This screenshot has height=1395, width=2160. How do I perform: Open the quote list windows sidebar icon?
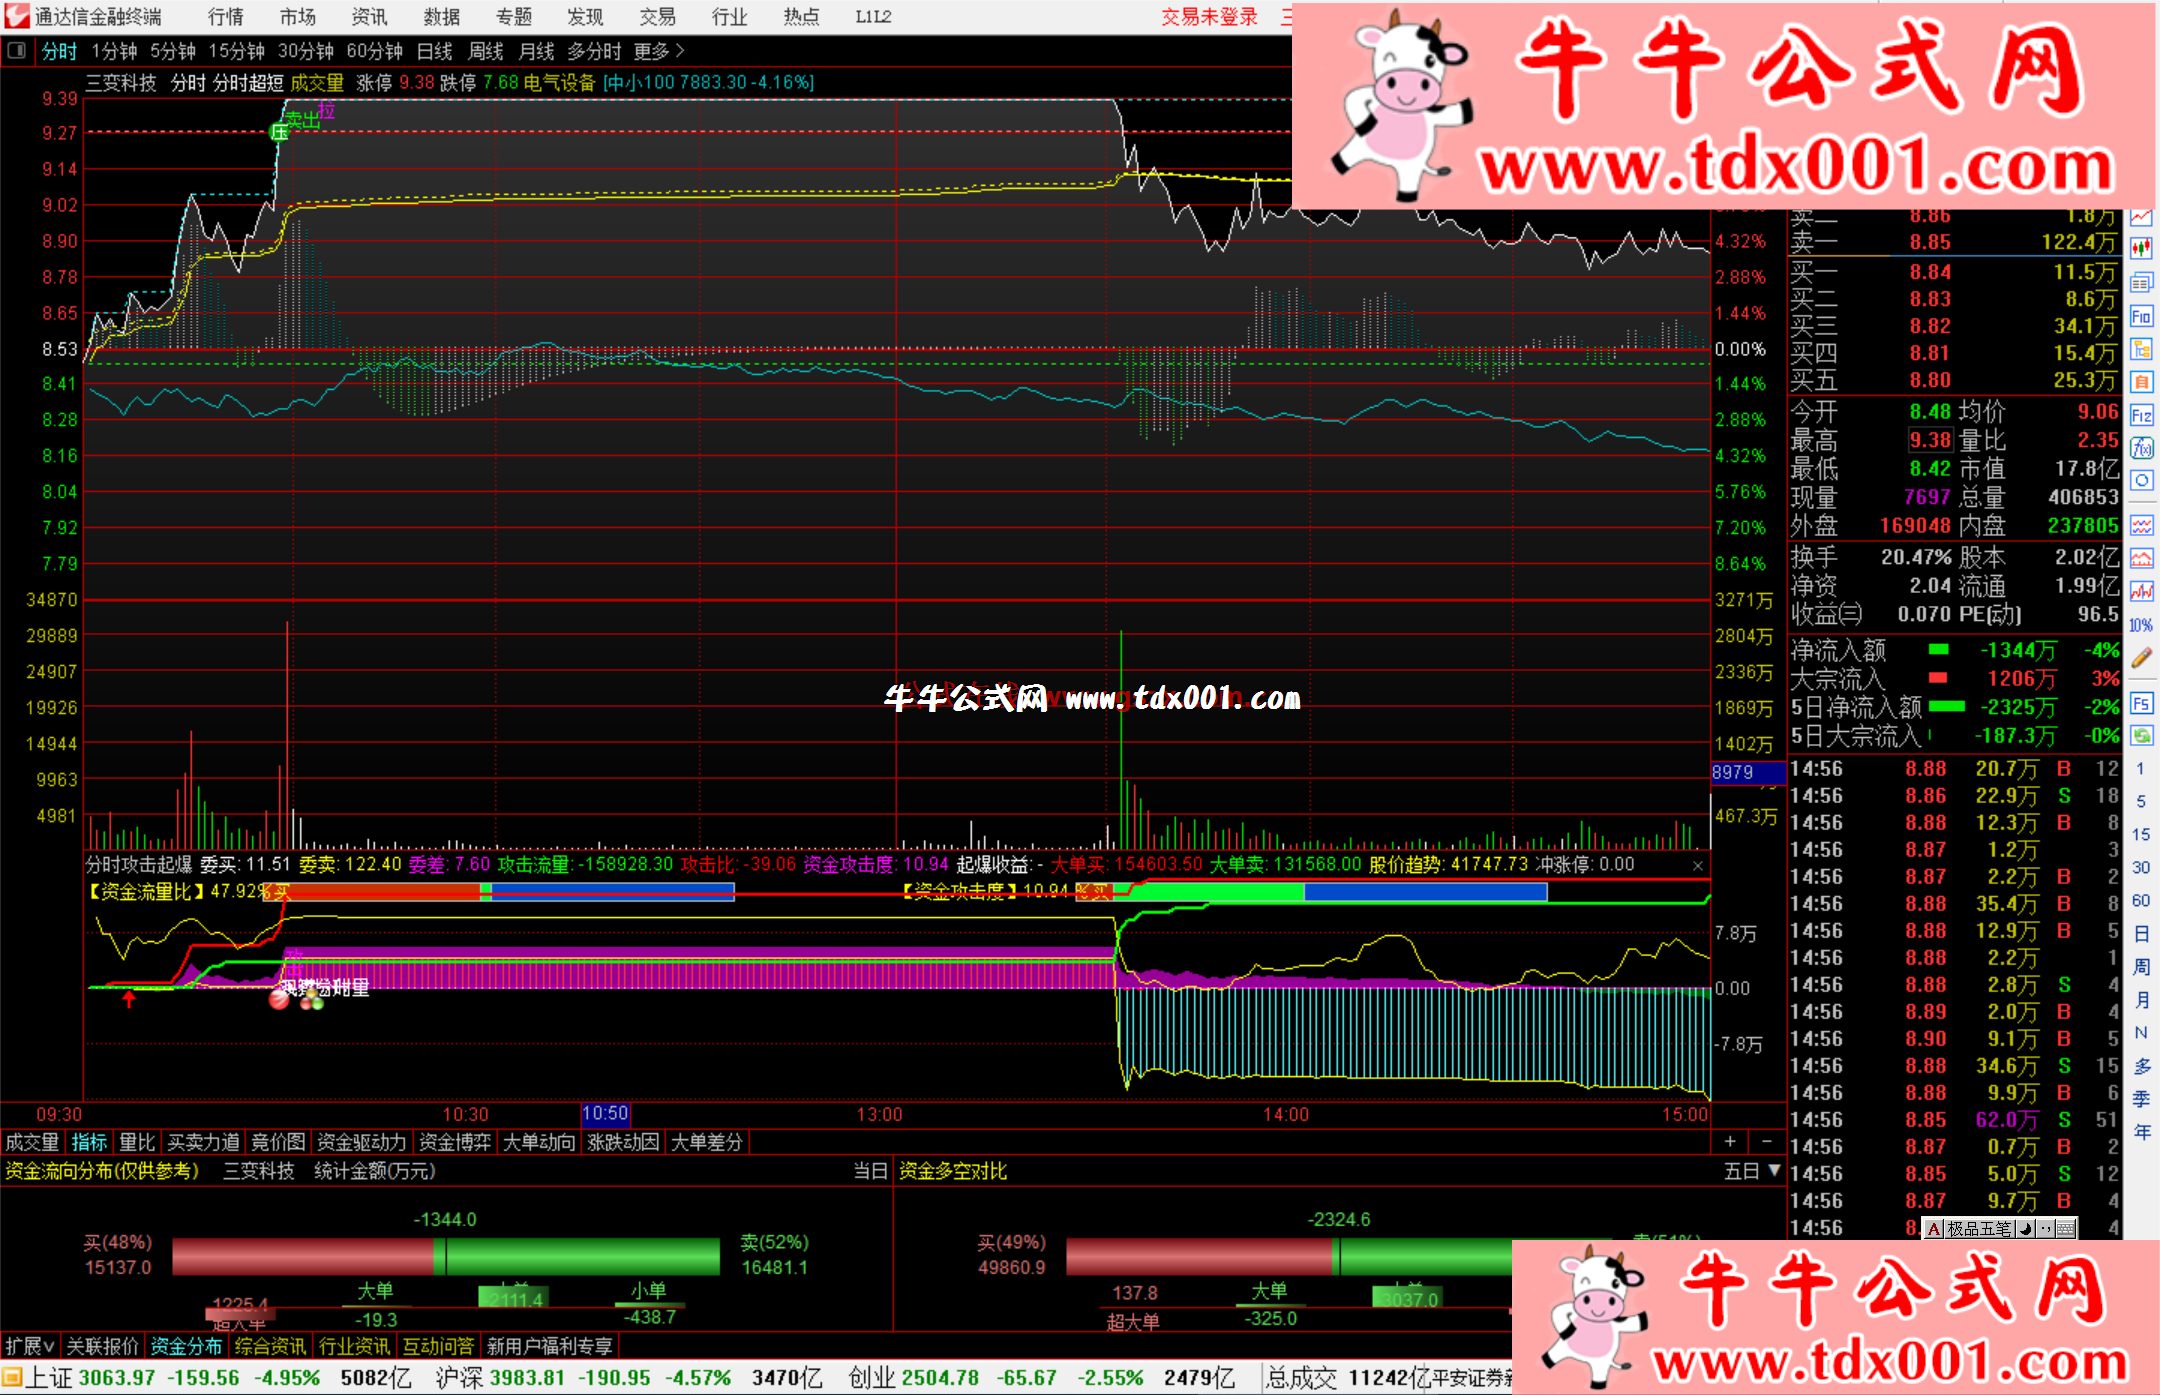pos(2141,283)
